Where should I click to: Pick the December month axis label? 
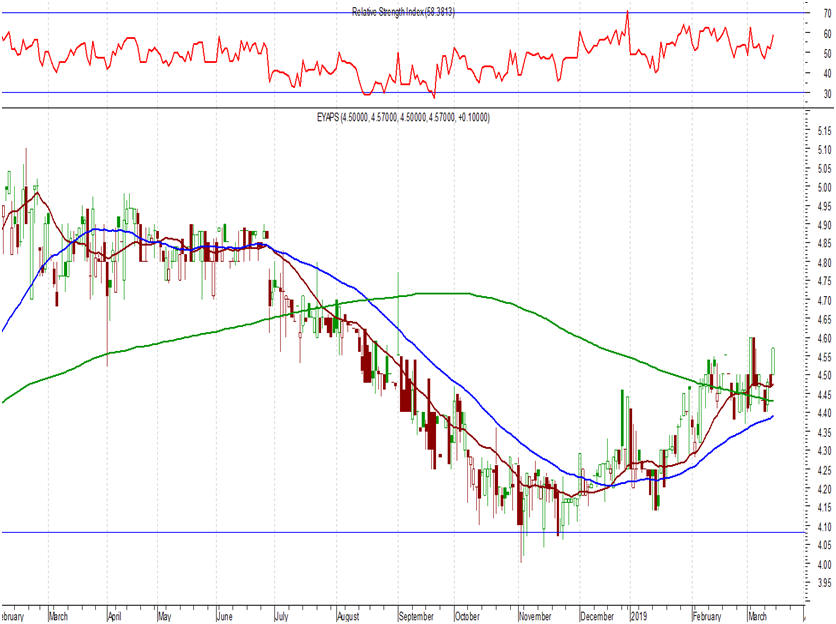click(x=597, y=616)
